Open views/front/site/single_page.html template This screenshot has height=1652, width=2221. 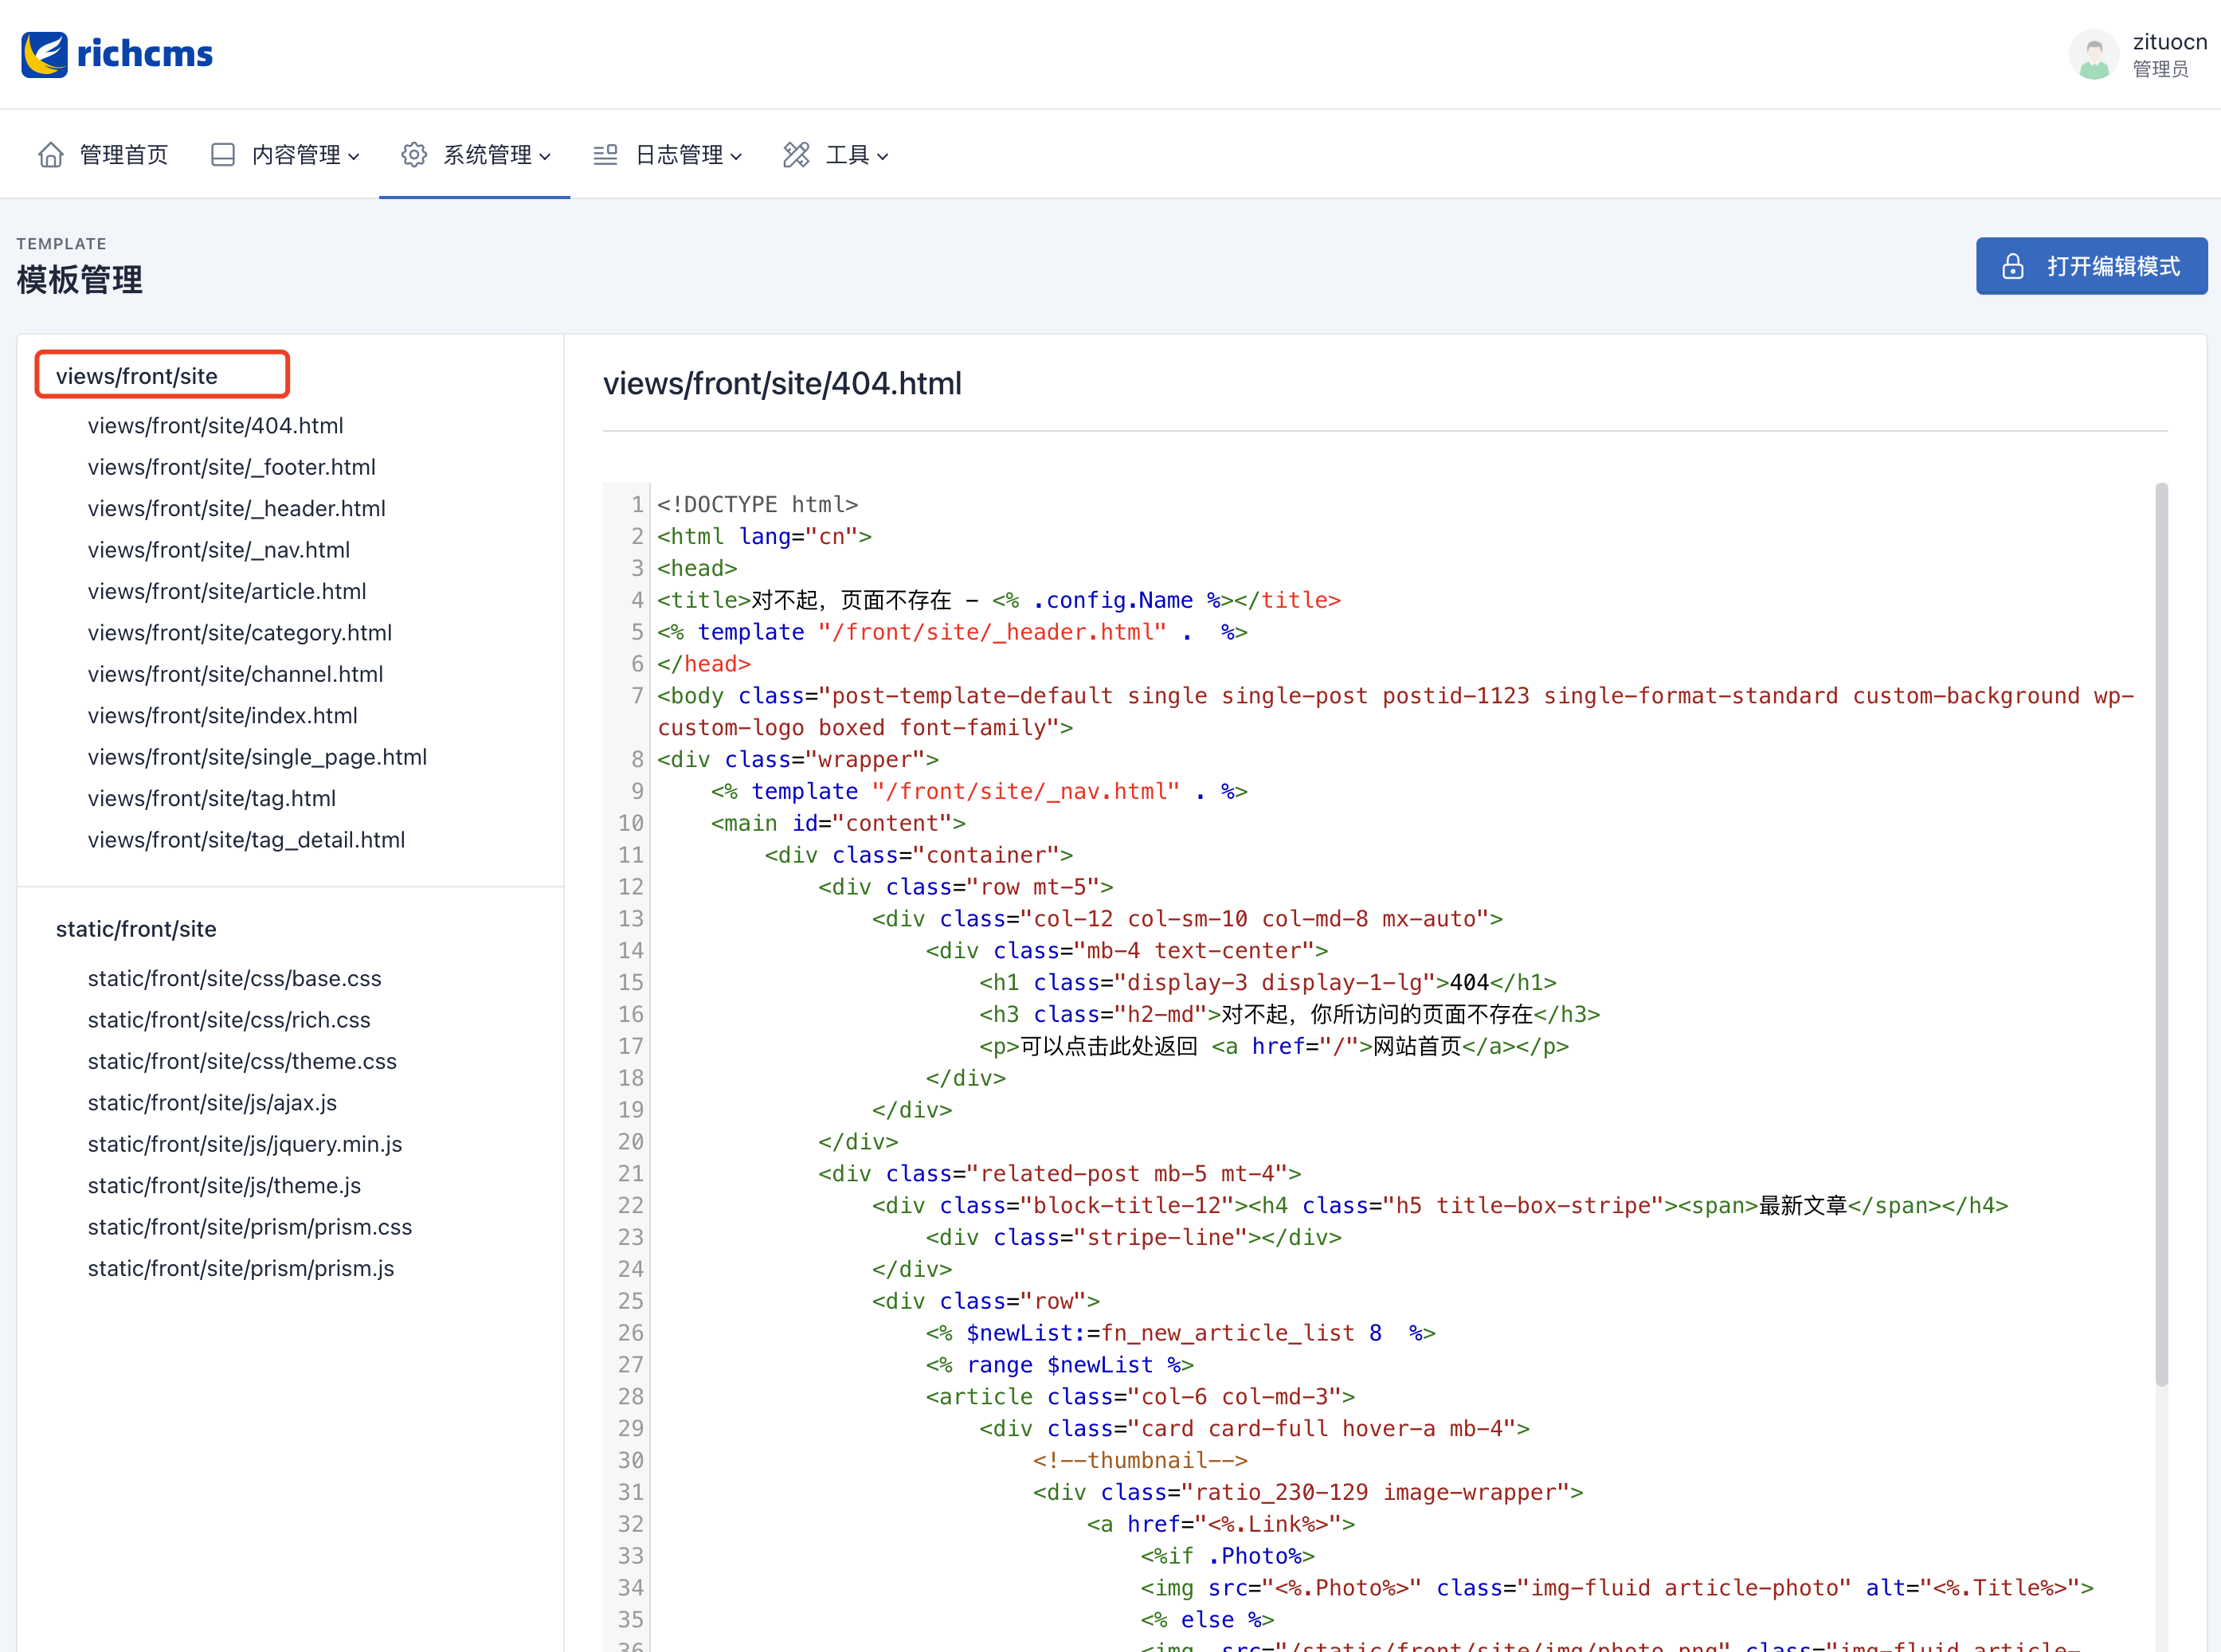click(257, 757)
